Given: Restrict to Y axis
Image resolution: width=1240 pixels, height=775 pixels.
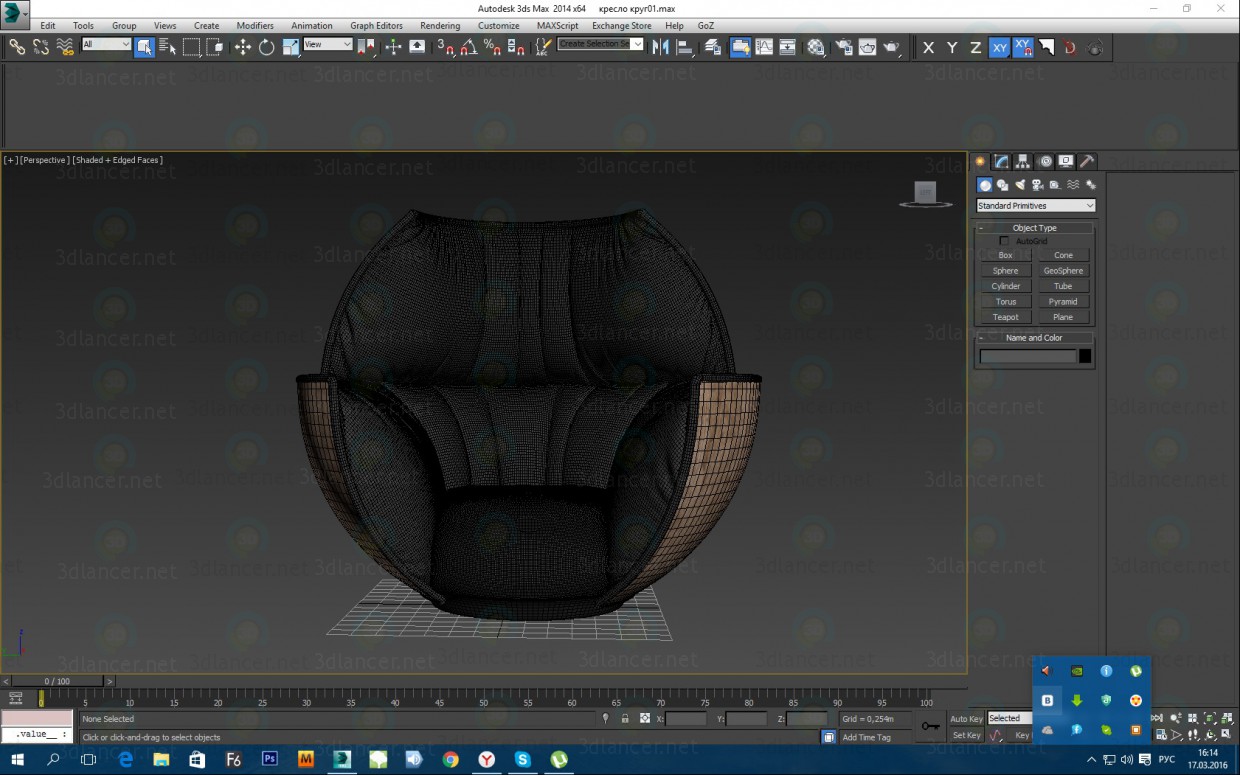Looking at the screenshot, I should click(x=952, y=47).
